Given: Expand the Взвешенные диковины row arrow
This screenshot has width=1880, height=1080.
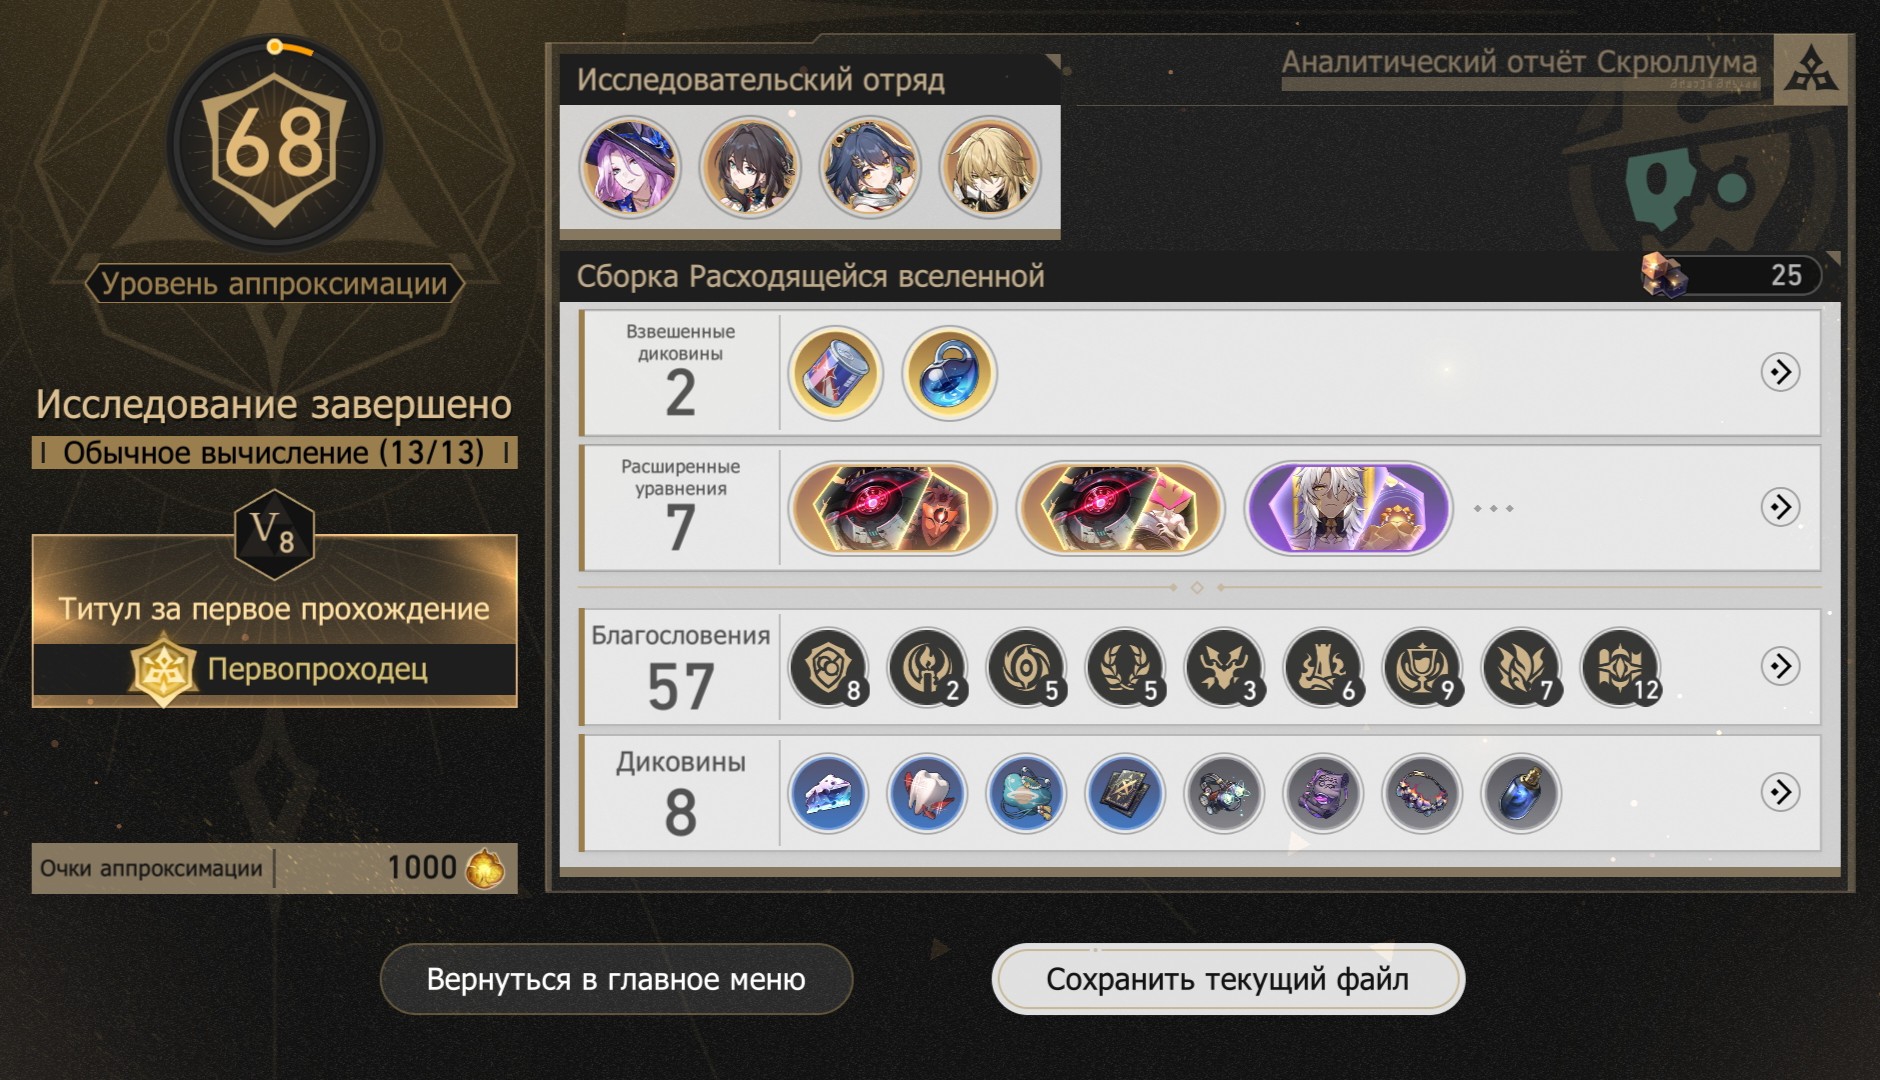Looking at the screenshot, I should (1780, 372).
